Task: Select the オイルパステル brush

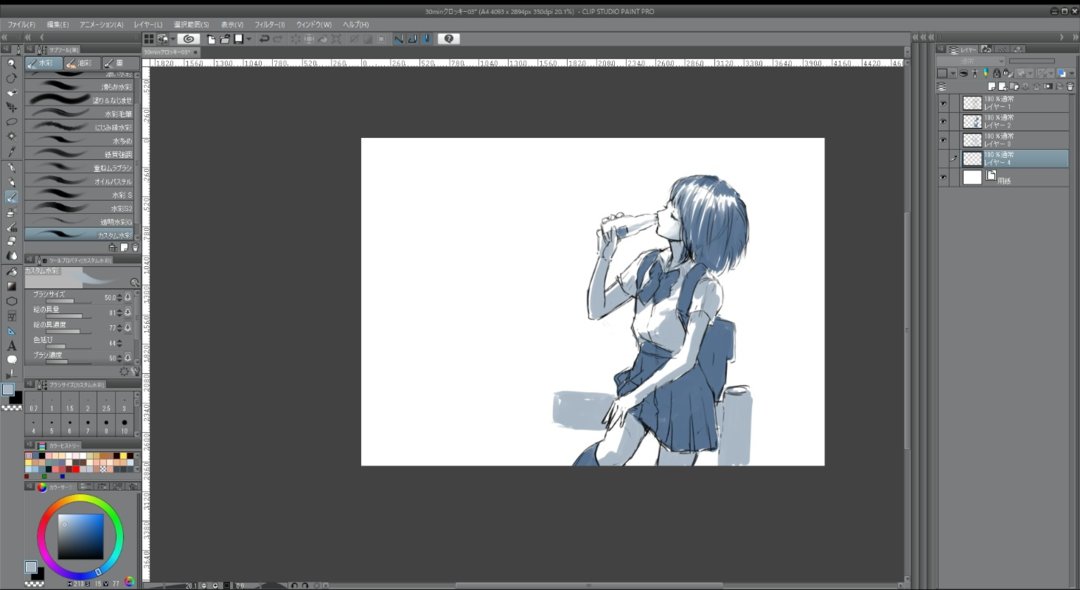Action: pyautogui.click(x=79, y=181)
